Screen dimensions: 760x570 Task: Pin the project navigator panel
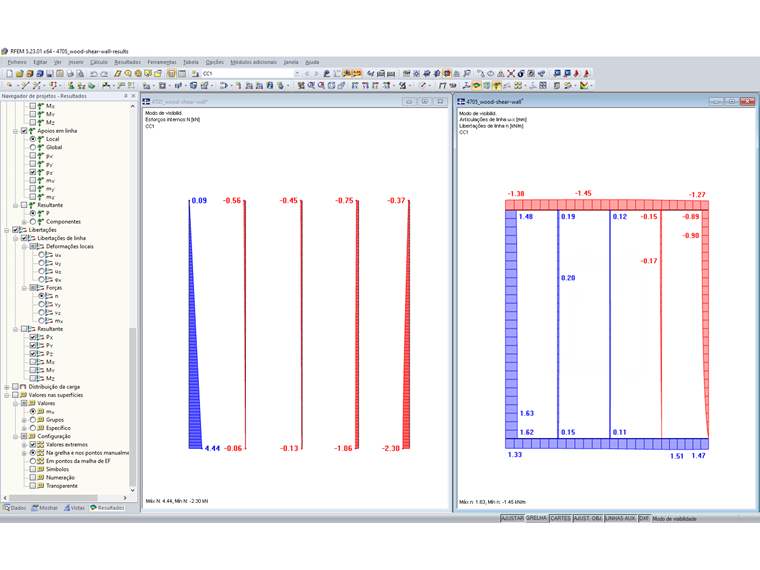click(x=126, y=96)
